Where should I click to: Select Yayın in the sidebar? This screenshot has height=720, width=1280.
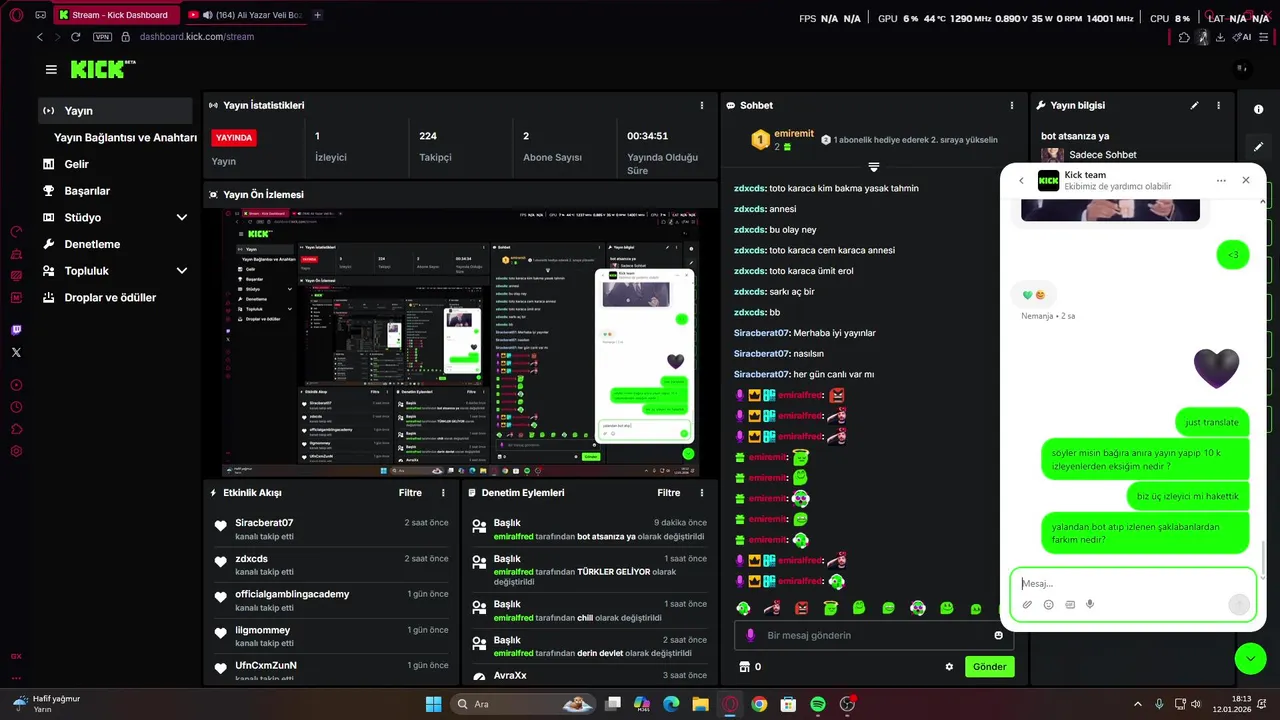115,111
